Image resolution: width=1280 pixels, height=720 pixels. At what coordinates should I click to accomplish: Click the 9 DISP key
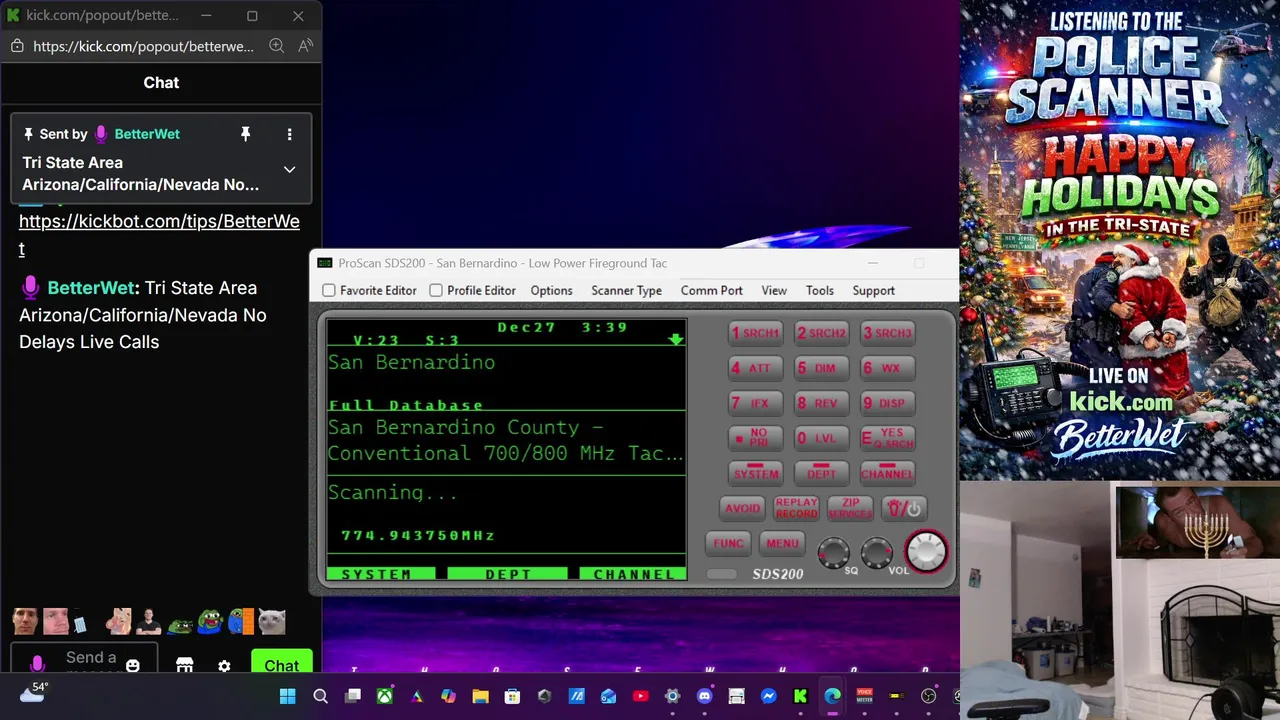coord(888,403)
